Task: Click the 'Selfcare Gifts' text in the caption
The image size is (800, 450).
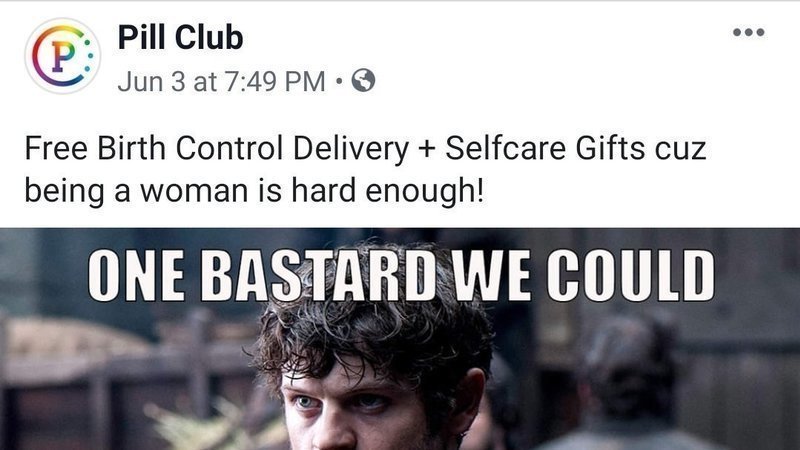Action: [545, 148]
